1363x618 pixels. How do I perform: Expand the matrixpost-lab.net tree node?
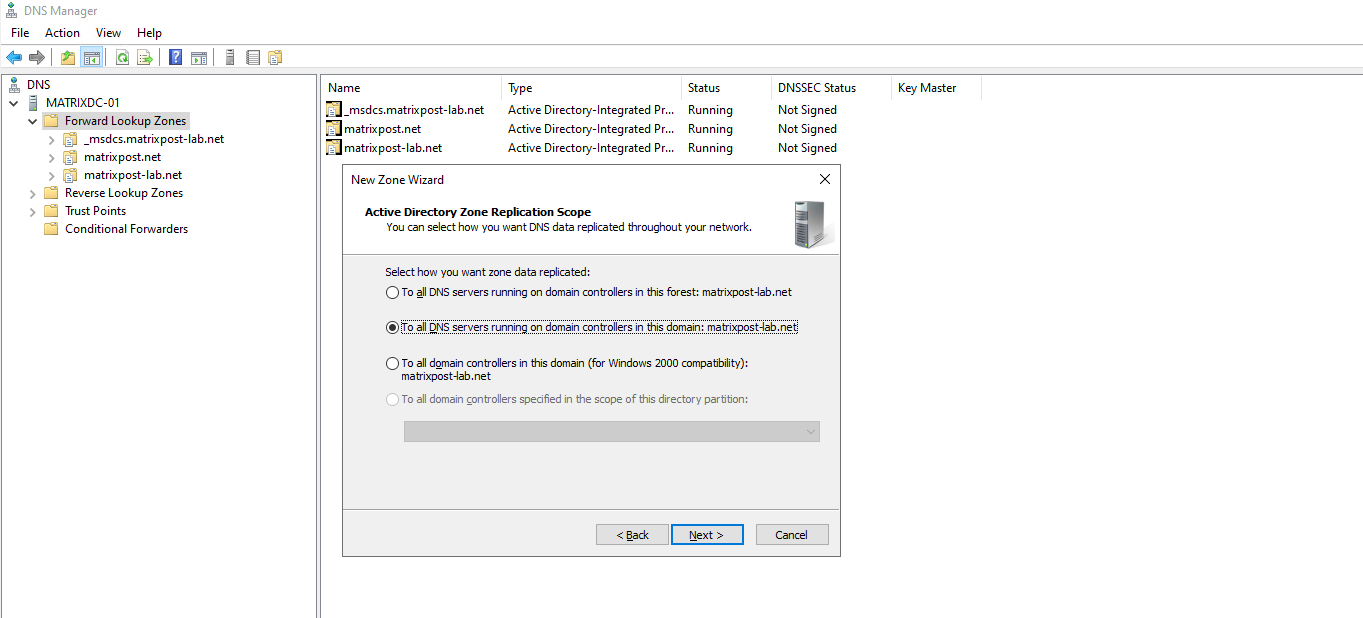coord(52,175)
